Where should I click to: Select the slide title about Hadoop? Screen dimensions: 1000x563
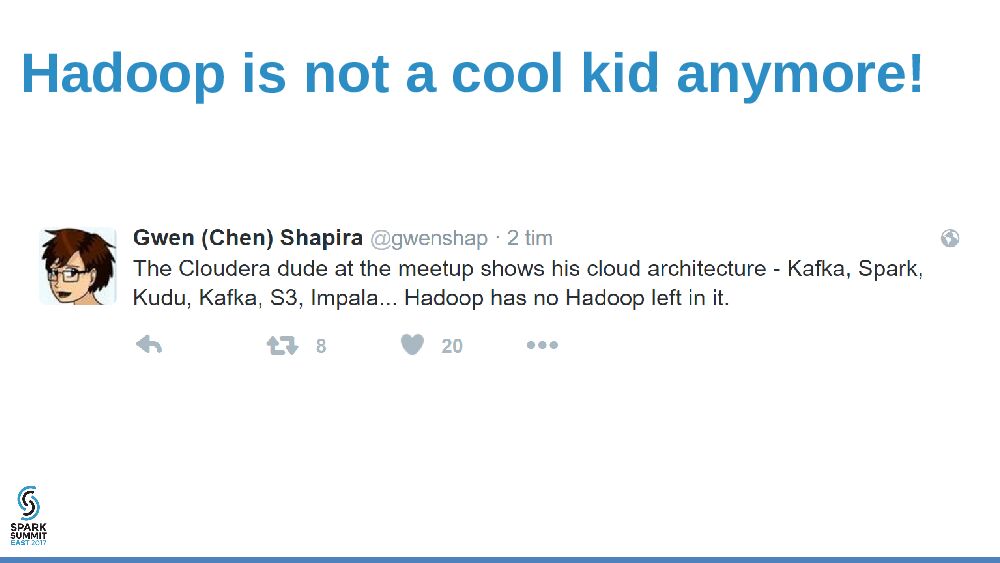point(472,73)
